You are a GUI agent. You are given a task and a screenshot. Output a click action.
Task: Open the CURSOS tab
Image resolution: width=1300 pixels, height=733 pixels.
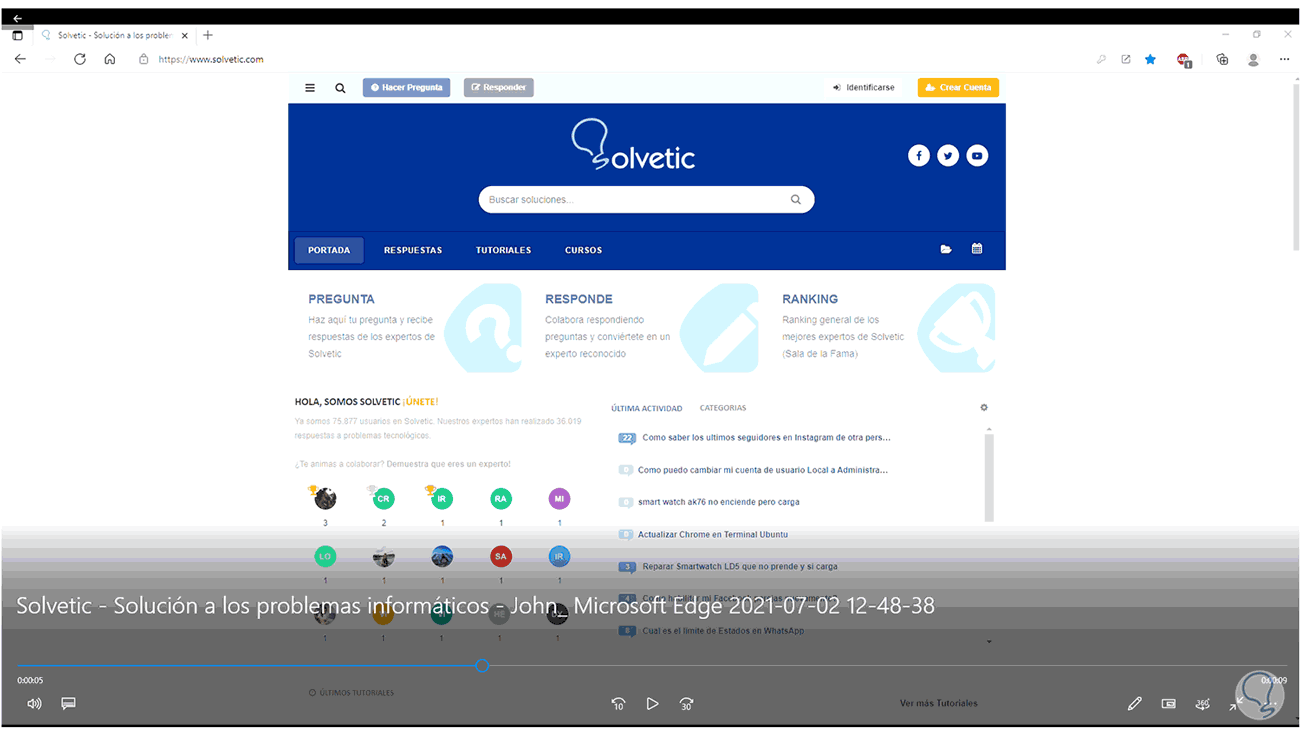(583, 250)
